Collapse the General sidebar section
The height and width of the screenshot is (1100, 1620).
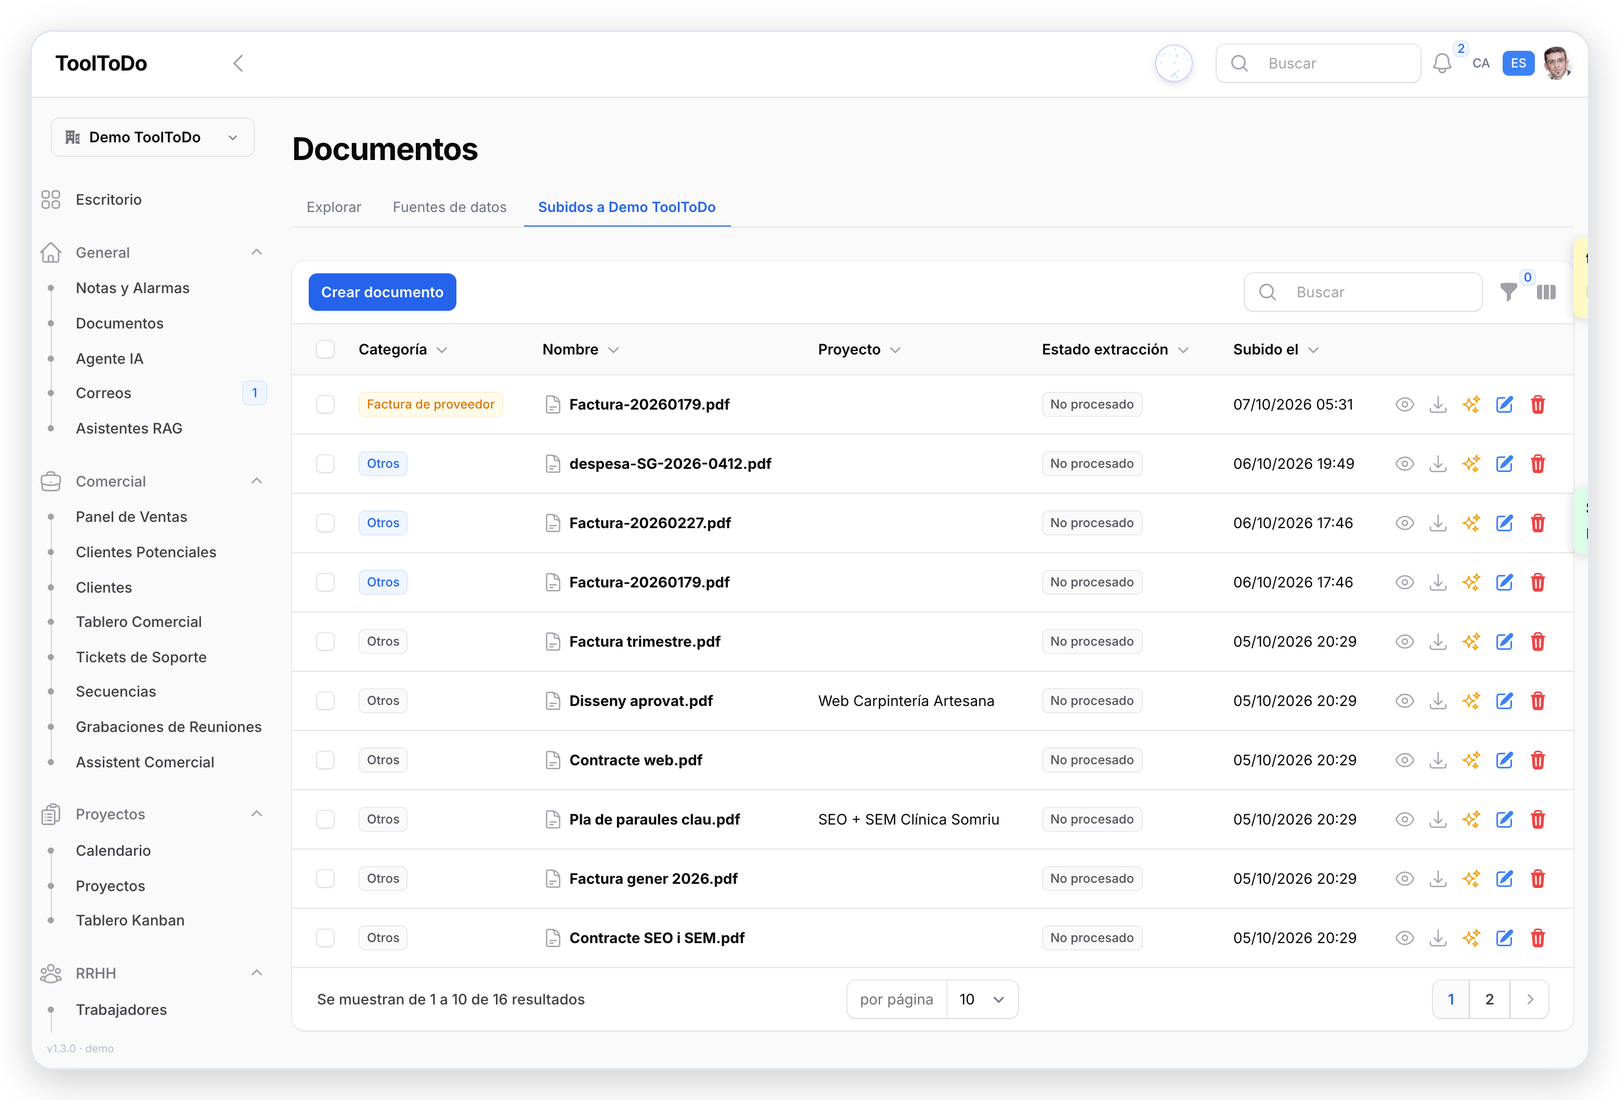point(256,252)
